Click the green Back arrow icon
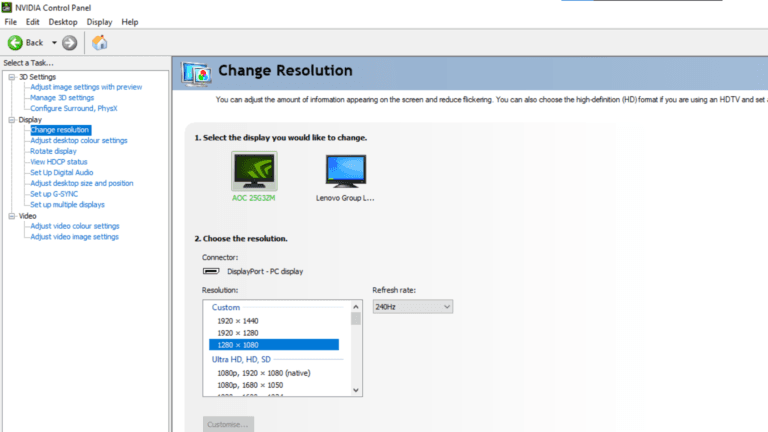The height and width of the screenshot is (432, 768). tap(15, 43)
